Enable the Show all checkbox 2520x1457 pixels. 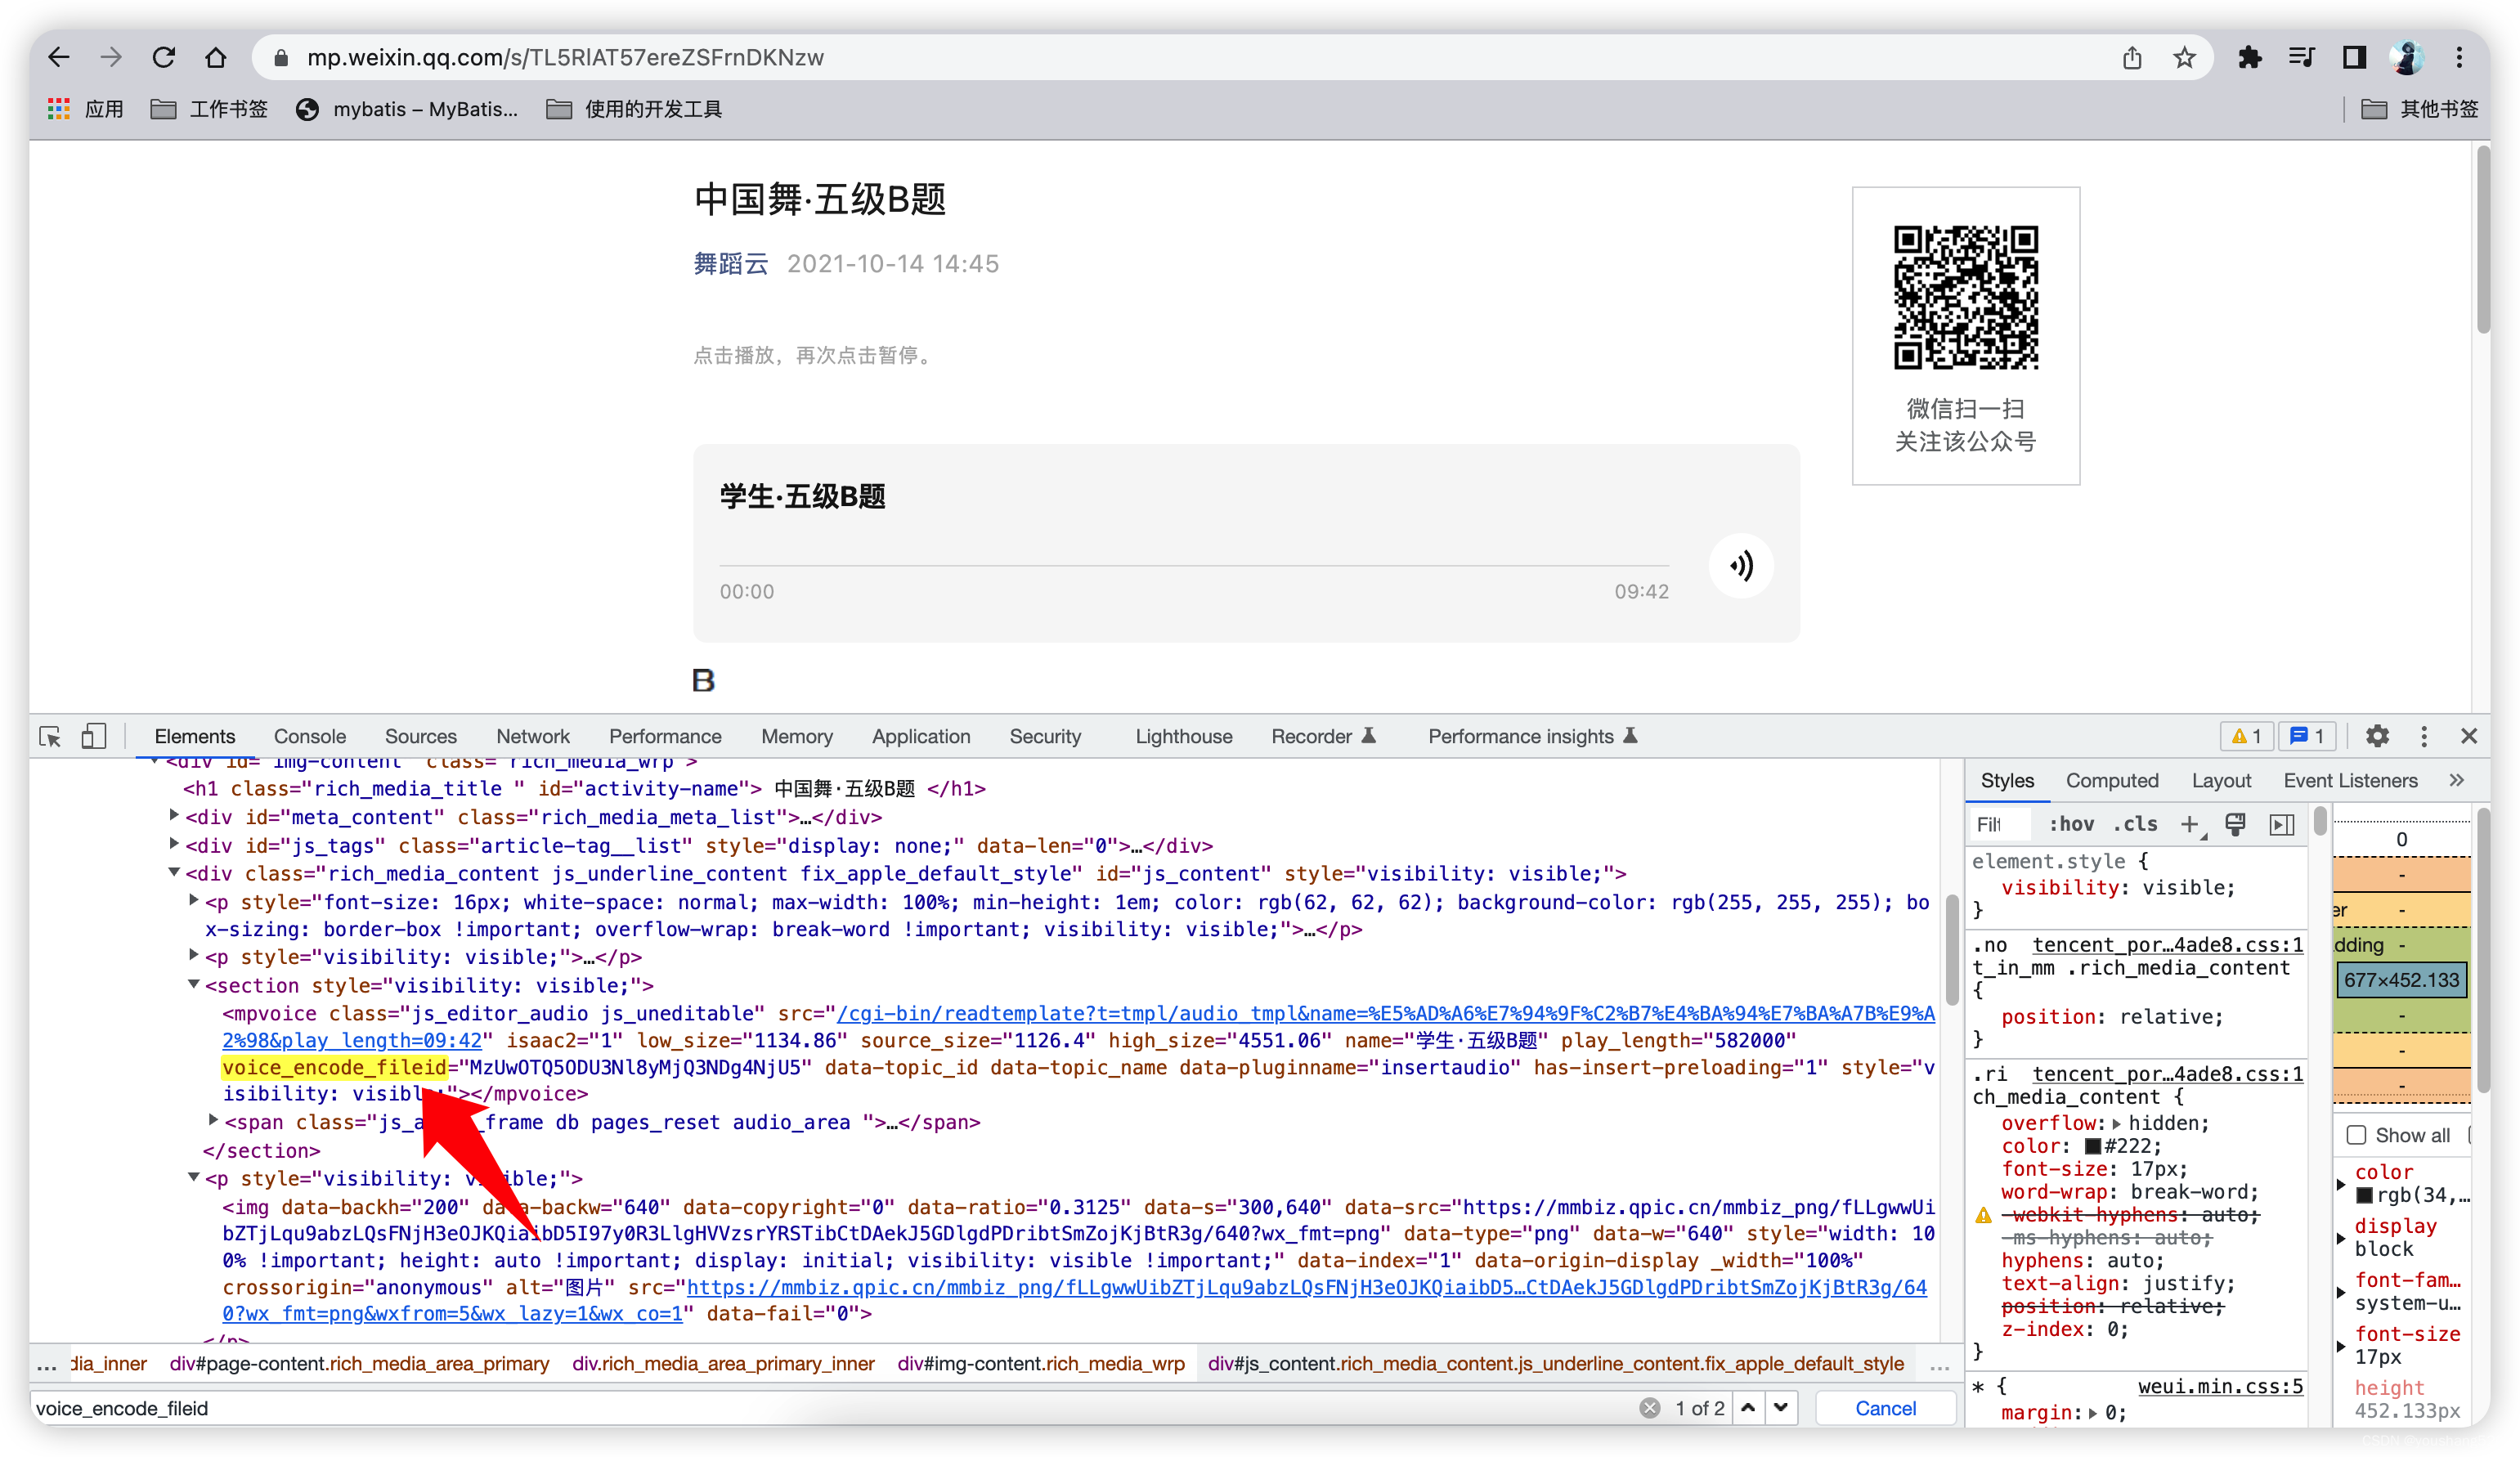click(2357, 1135)
